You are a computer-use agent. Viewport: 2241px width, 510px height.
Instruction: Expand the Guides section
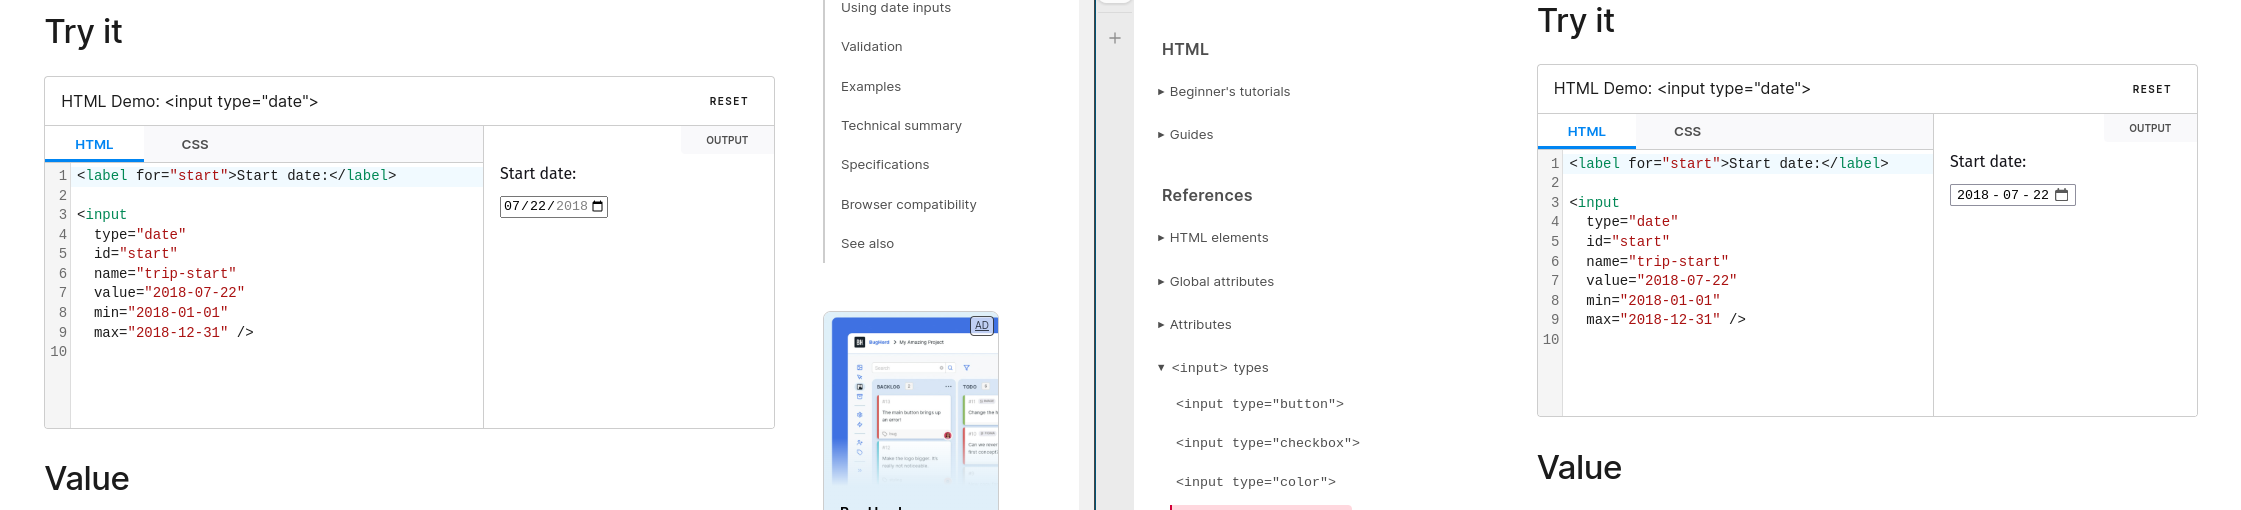(x=1190, y=135)
